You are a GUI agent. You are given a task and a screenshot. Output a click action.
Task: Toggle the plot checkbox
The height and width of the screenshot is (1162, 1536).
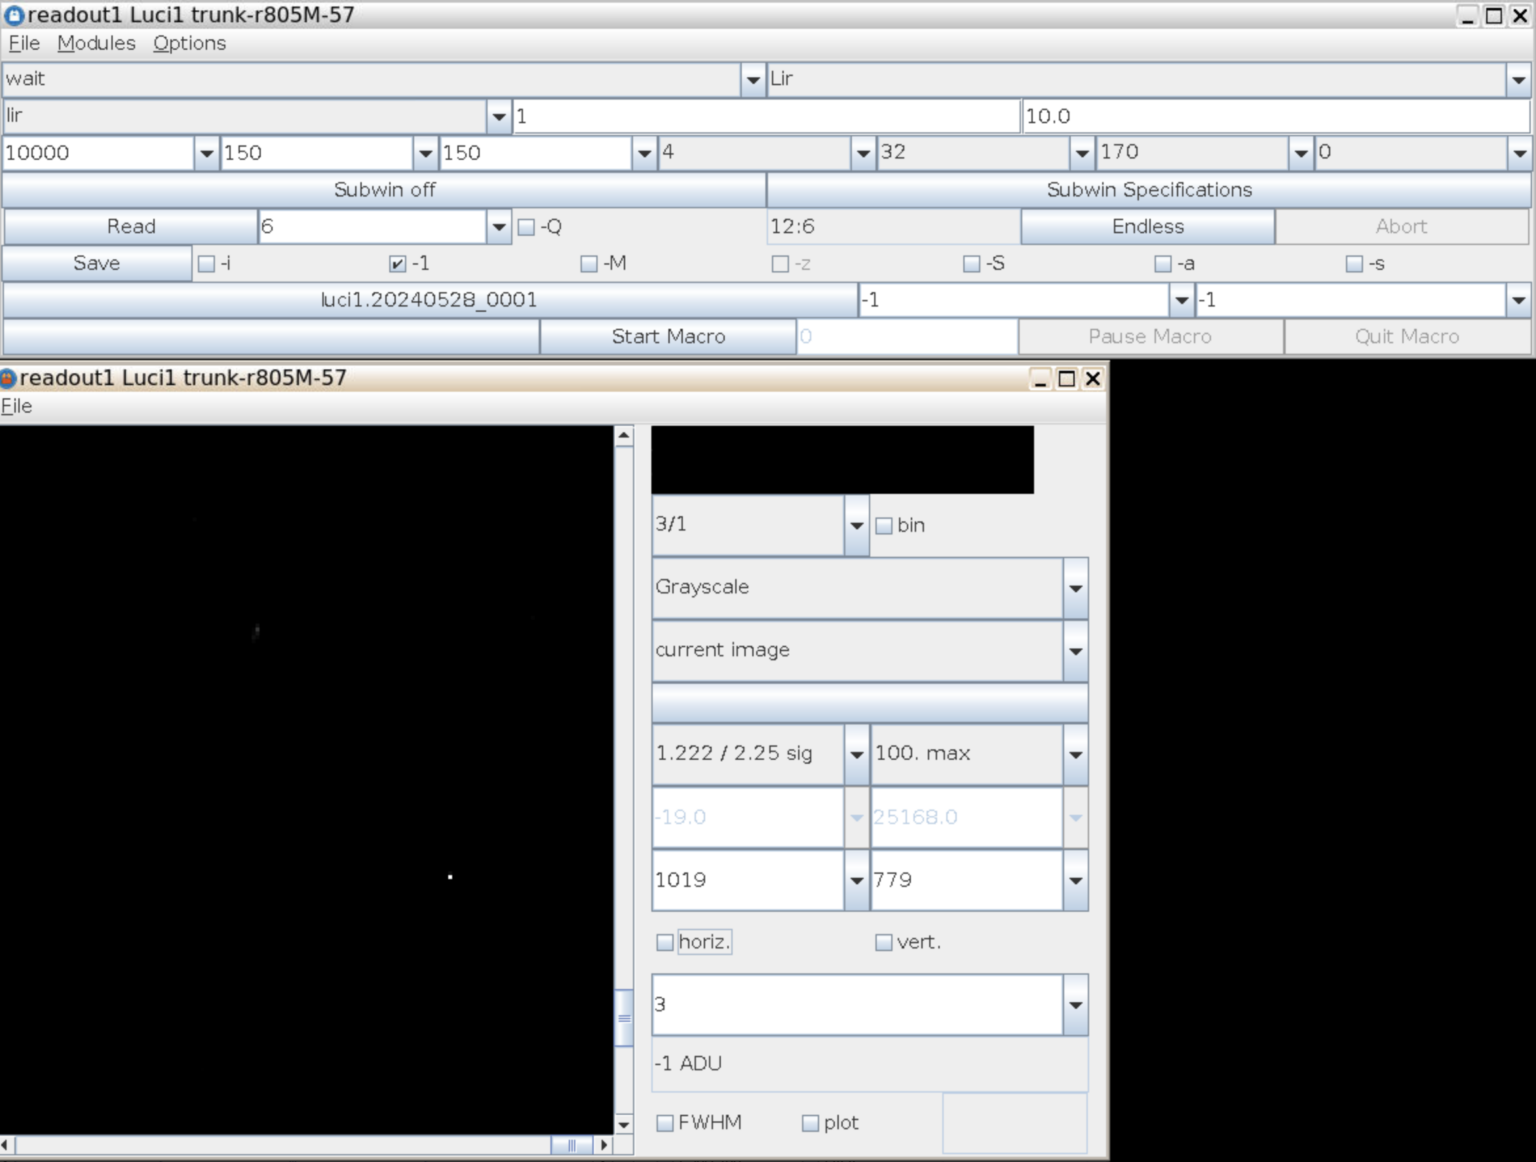pos(811,1123)
